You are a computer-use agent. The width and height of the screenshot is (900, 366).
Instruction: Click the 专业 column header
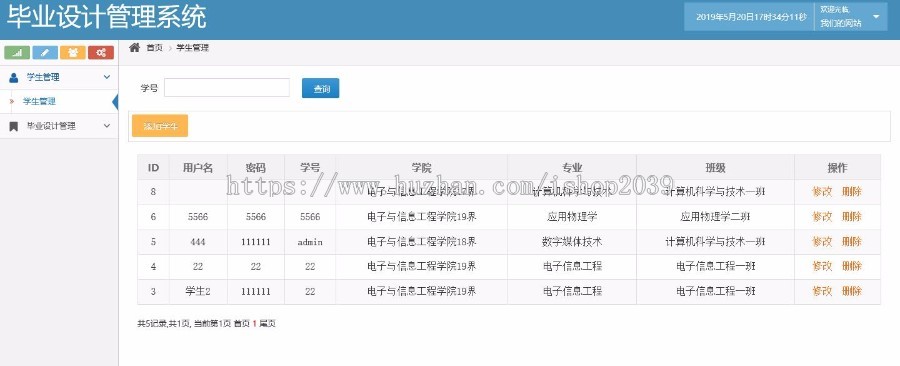click(x=572, y=168)
